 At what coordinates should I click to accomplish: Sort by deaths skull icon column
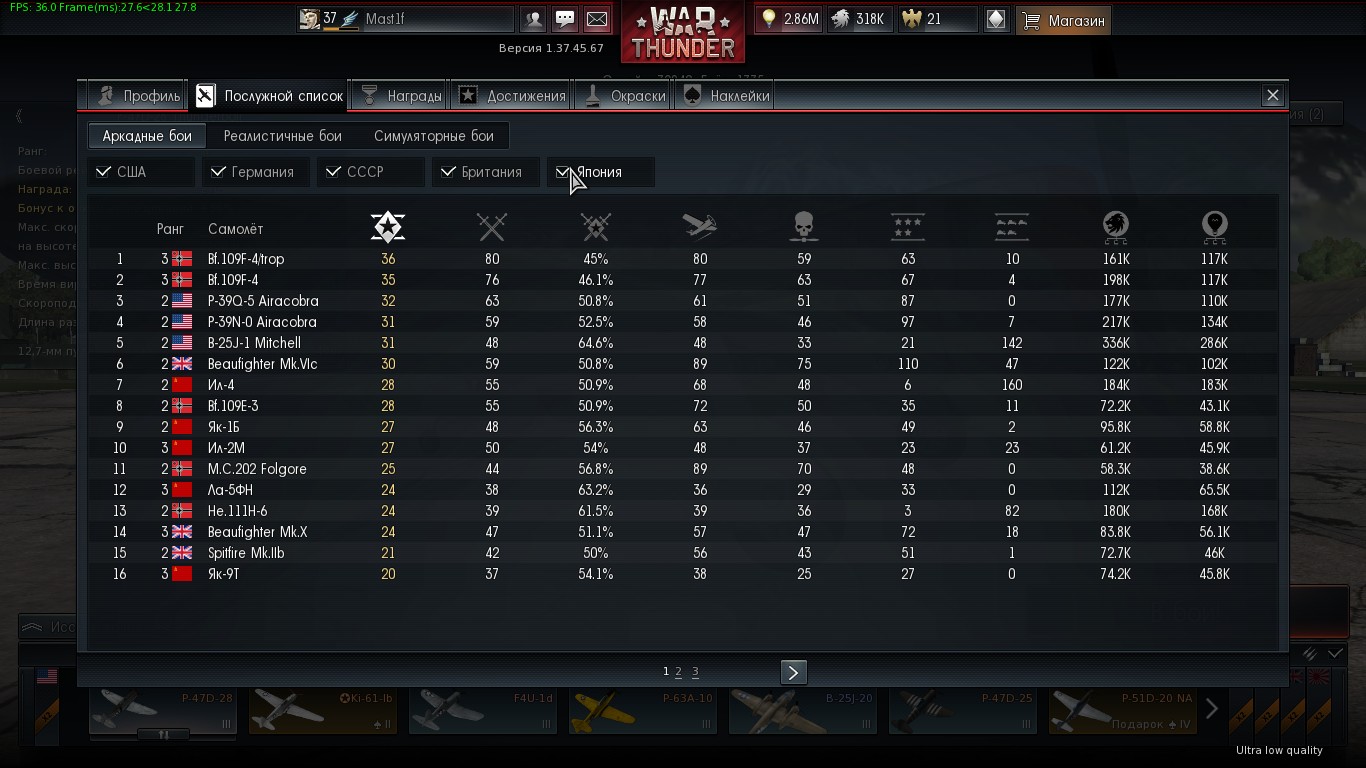pos(804,227)
